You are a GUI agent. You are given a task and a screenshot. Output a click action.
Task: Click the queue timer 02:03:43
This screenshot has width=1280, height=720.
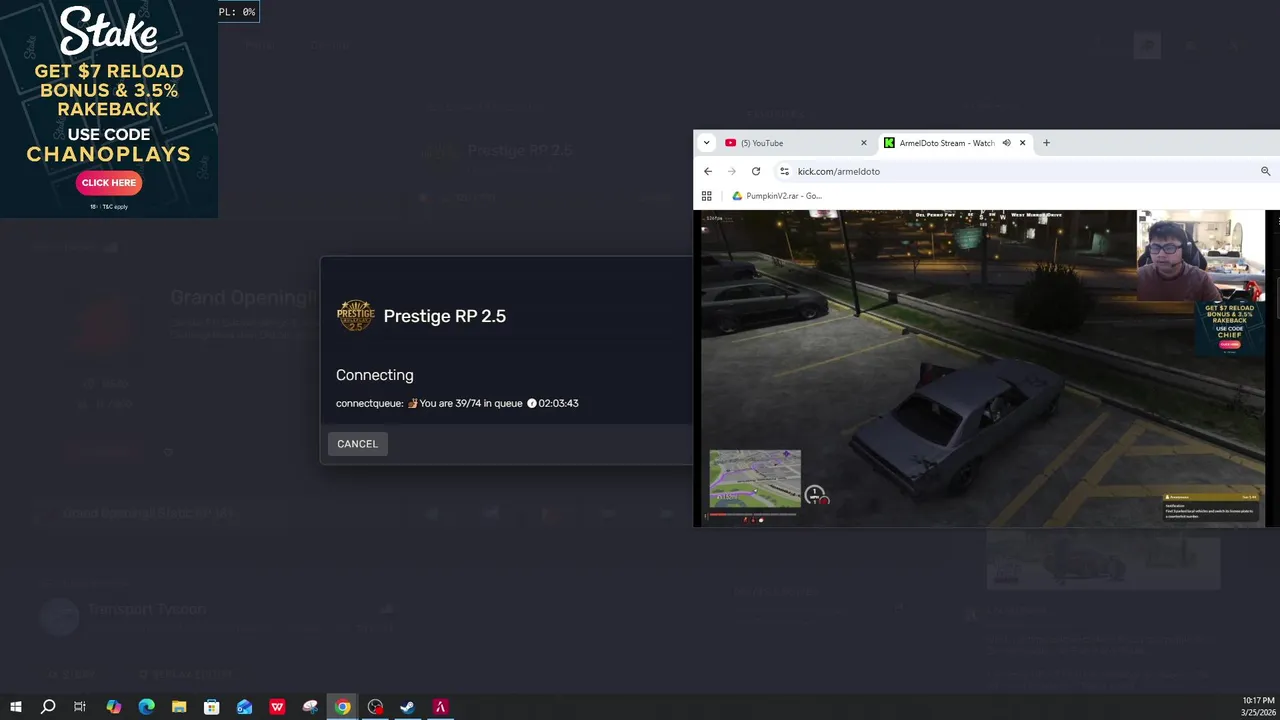pos(558,404)
